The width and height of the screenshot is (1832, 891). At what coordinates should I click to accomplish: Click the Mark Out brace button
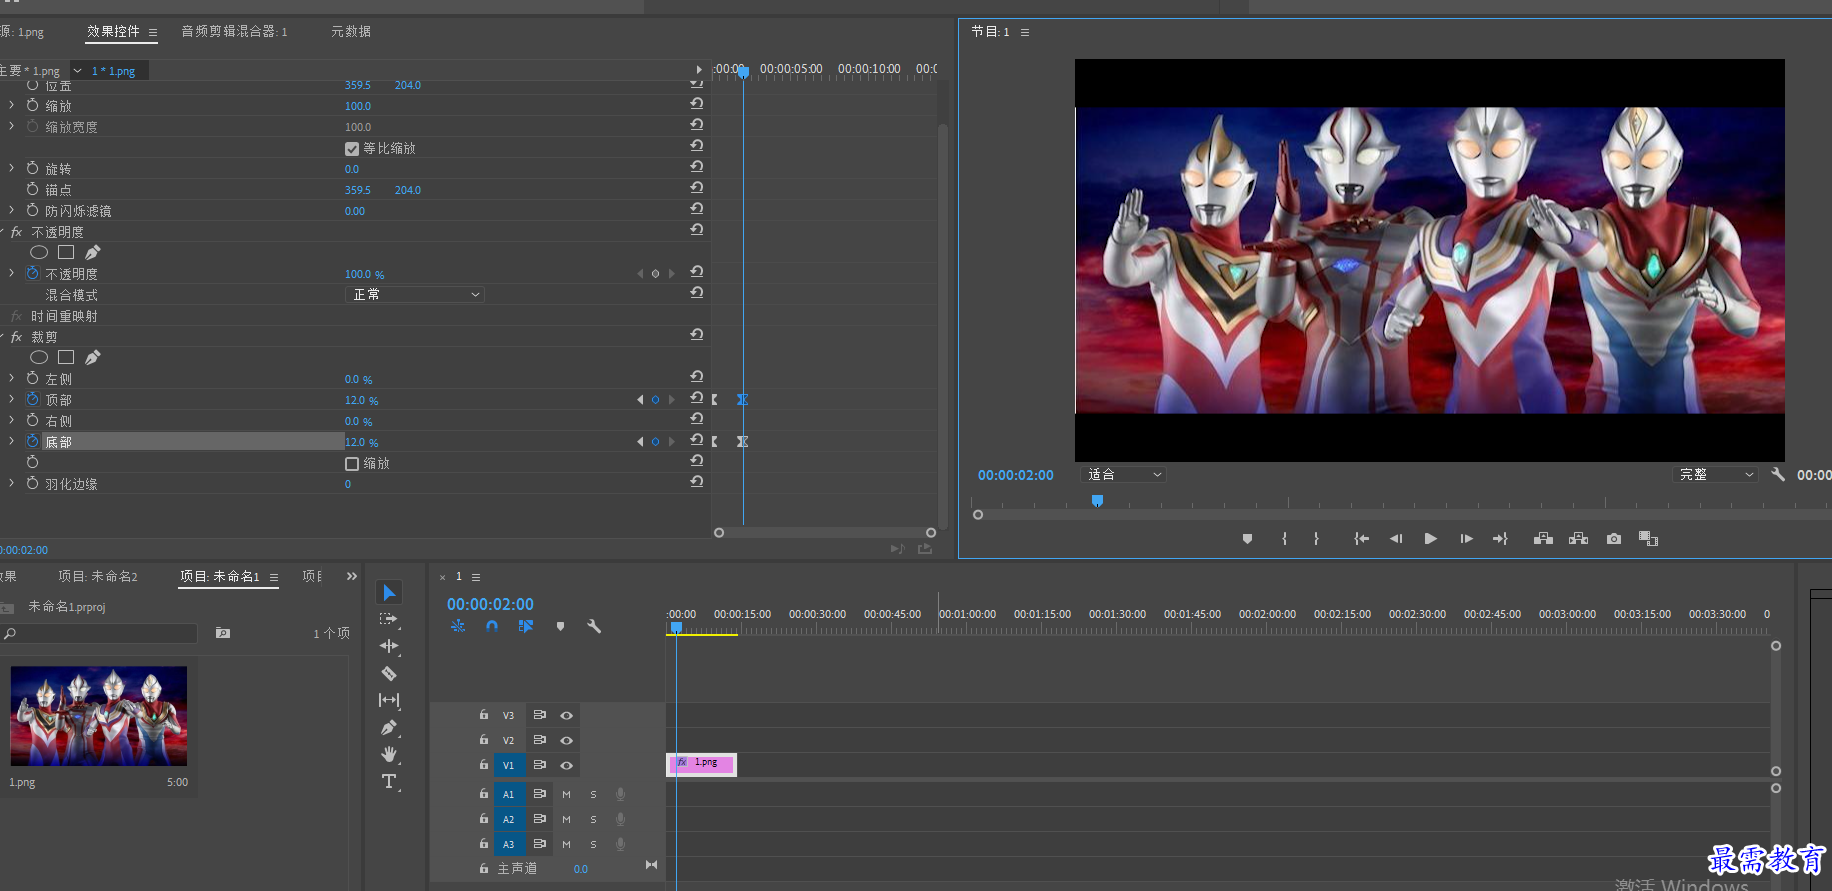(1316, 539)
